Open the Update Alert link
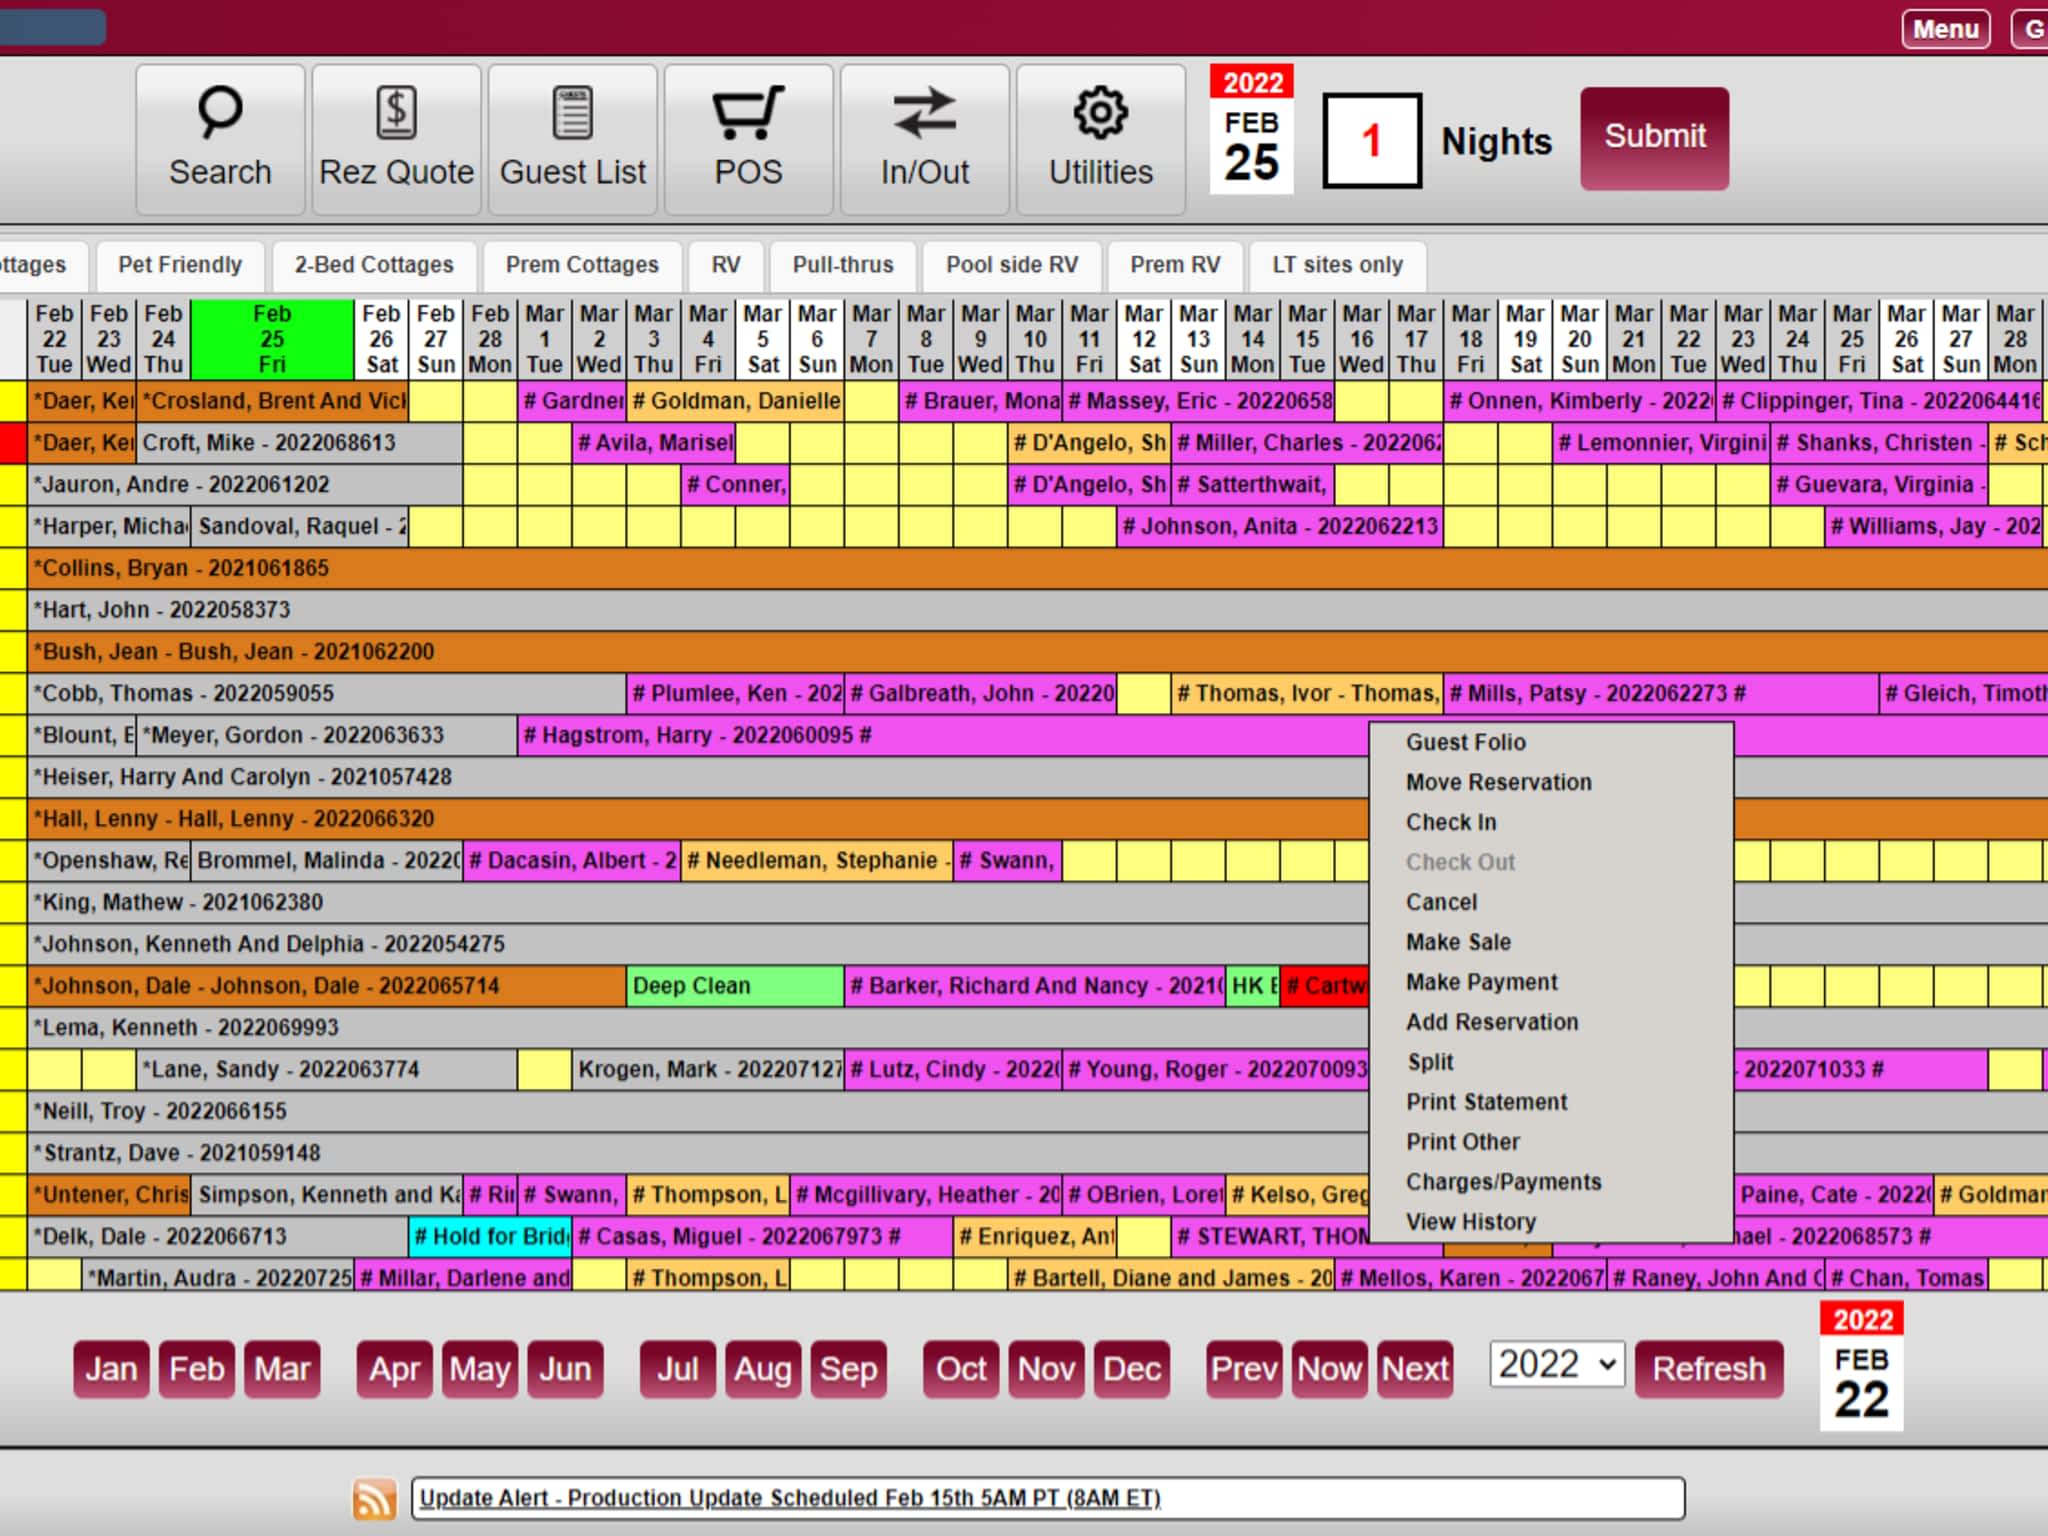Viewport: 2048px width, 1536px height. 789,1498
